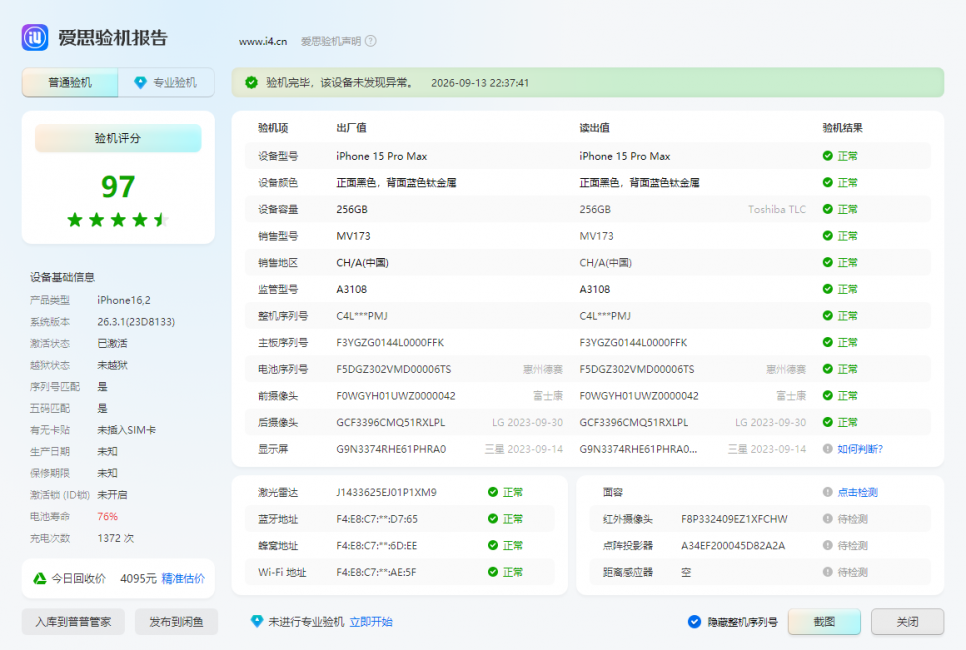The height and width of the screenshot is (650, 966).
Task: Open the 精准估价 link
Action: (183, 579)
